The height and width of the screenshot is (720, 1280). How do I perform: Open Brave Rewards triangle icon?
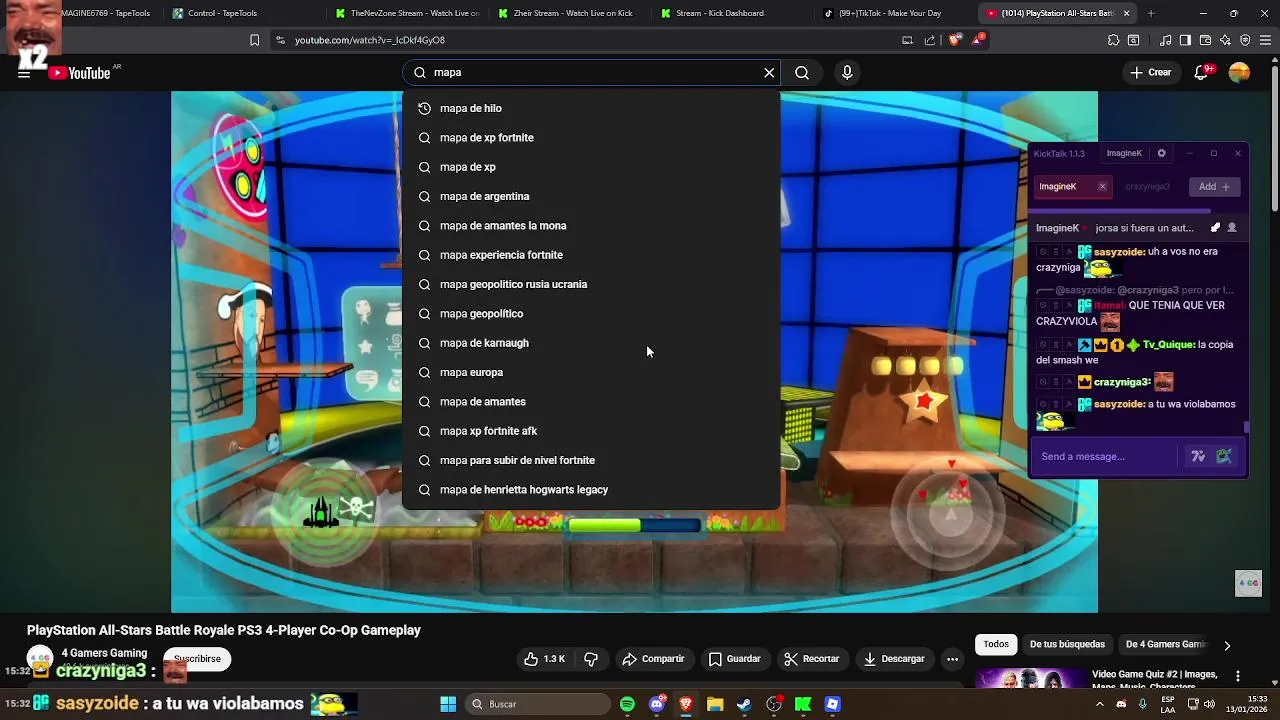coord(978,40)
